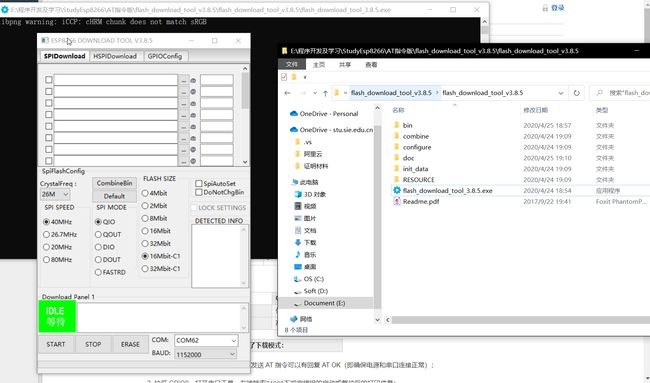Open the 文件 menu in Explorer
The height and width of the screenshot is (383, 650).
pyautogui.click(x=291, y=65)
